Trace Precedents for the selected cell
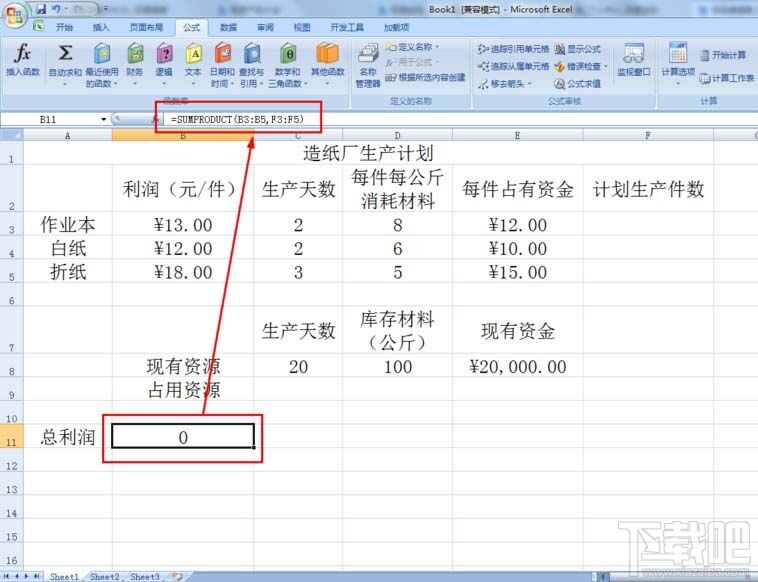 tap(513, 49)
